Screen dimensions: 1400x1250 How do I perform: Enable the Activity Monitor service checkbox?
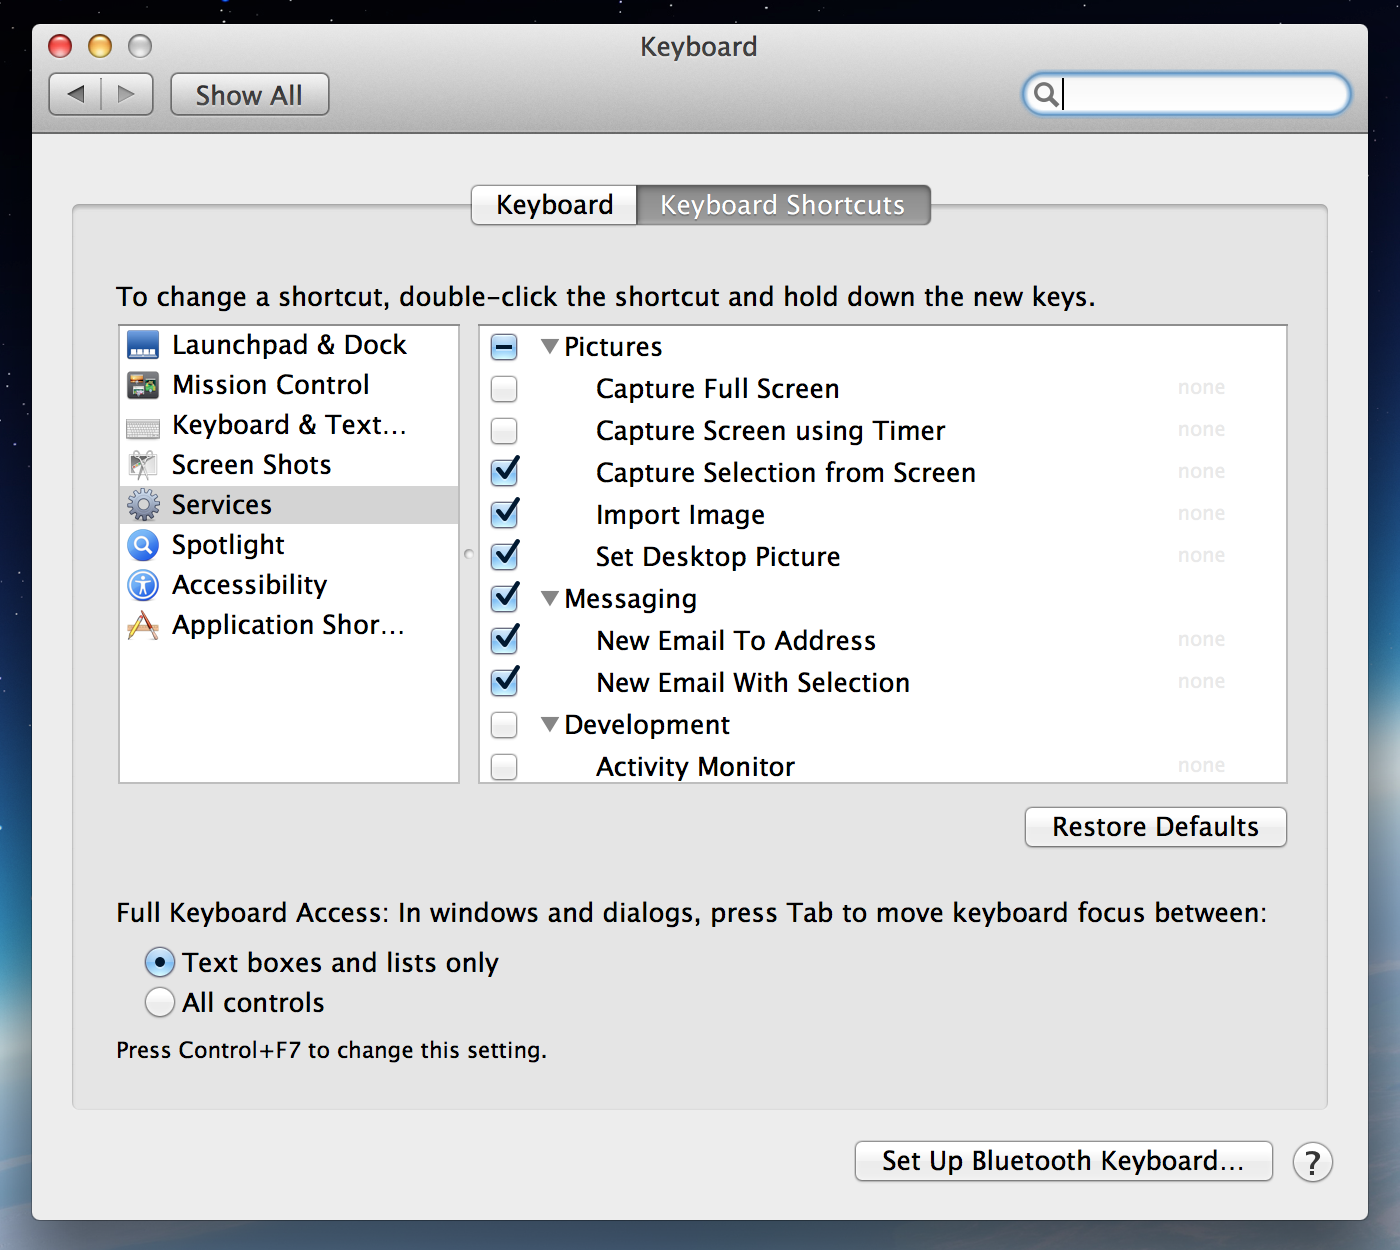[504, 767]
